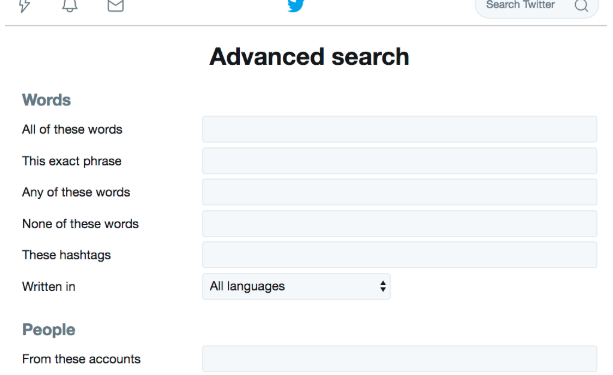This screenshot has width=613, height=375.
Task: Open the Notifications bell icon
Action: click(x=70, y=5)
